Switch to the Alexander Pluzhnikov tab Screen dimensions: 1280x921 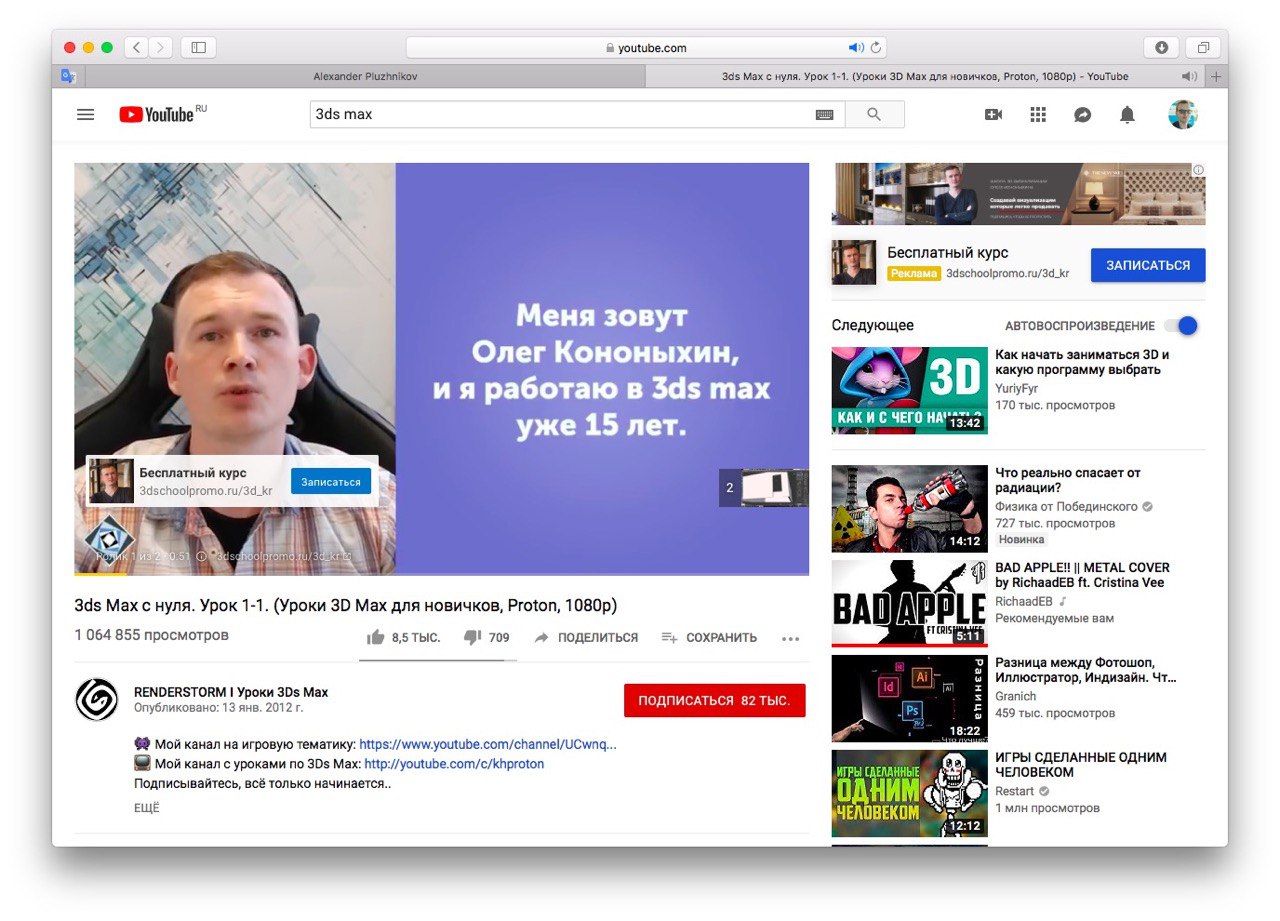(366, 76)
